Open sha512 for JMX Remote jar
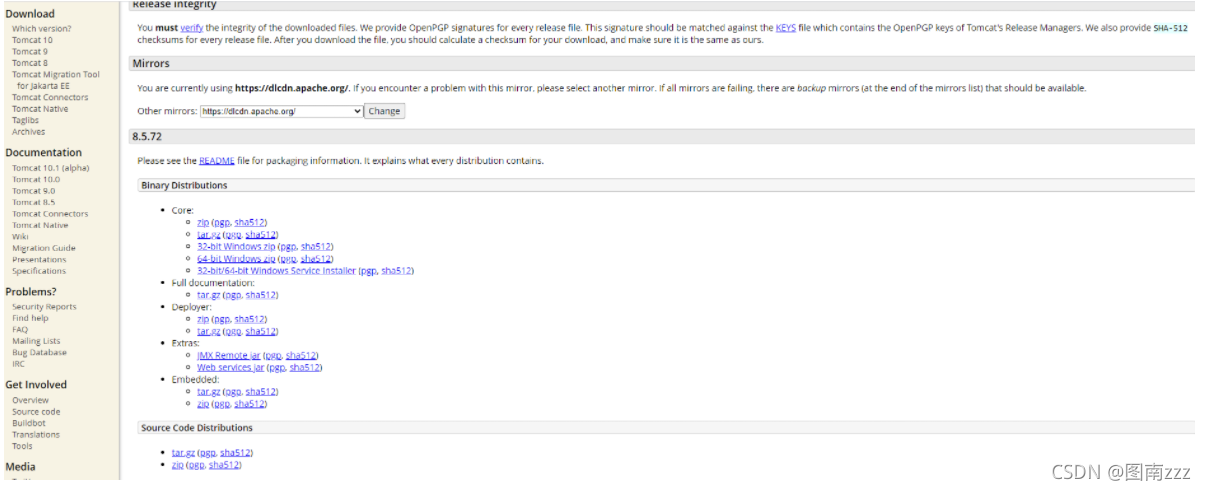This screenshot has width=1206, height=490. tap(301, 355)
